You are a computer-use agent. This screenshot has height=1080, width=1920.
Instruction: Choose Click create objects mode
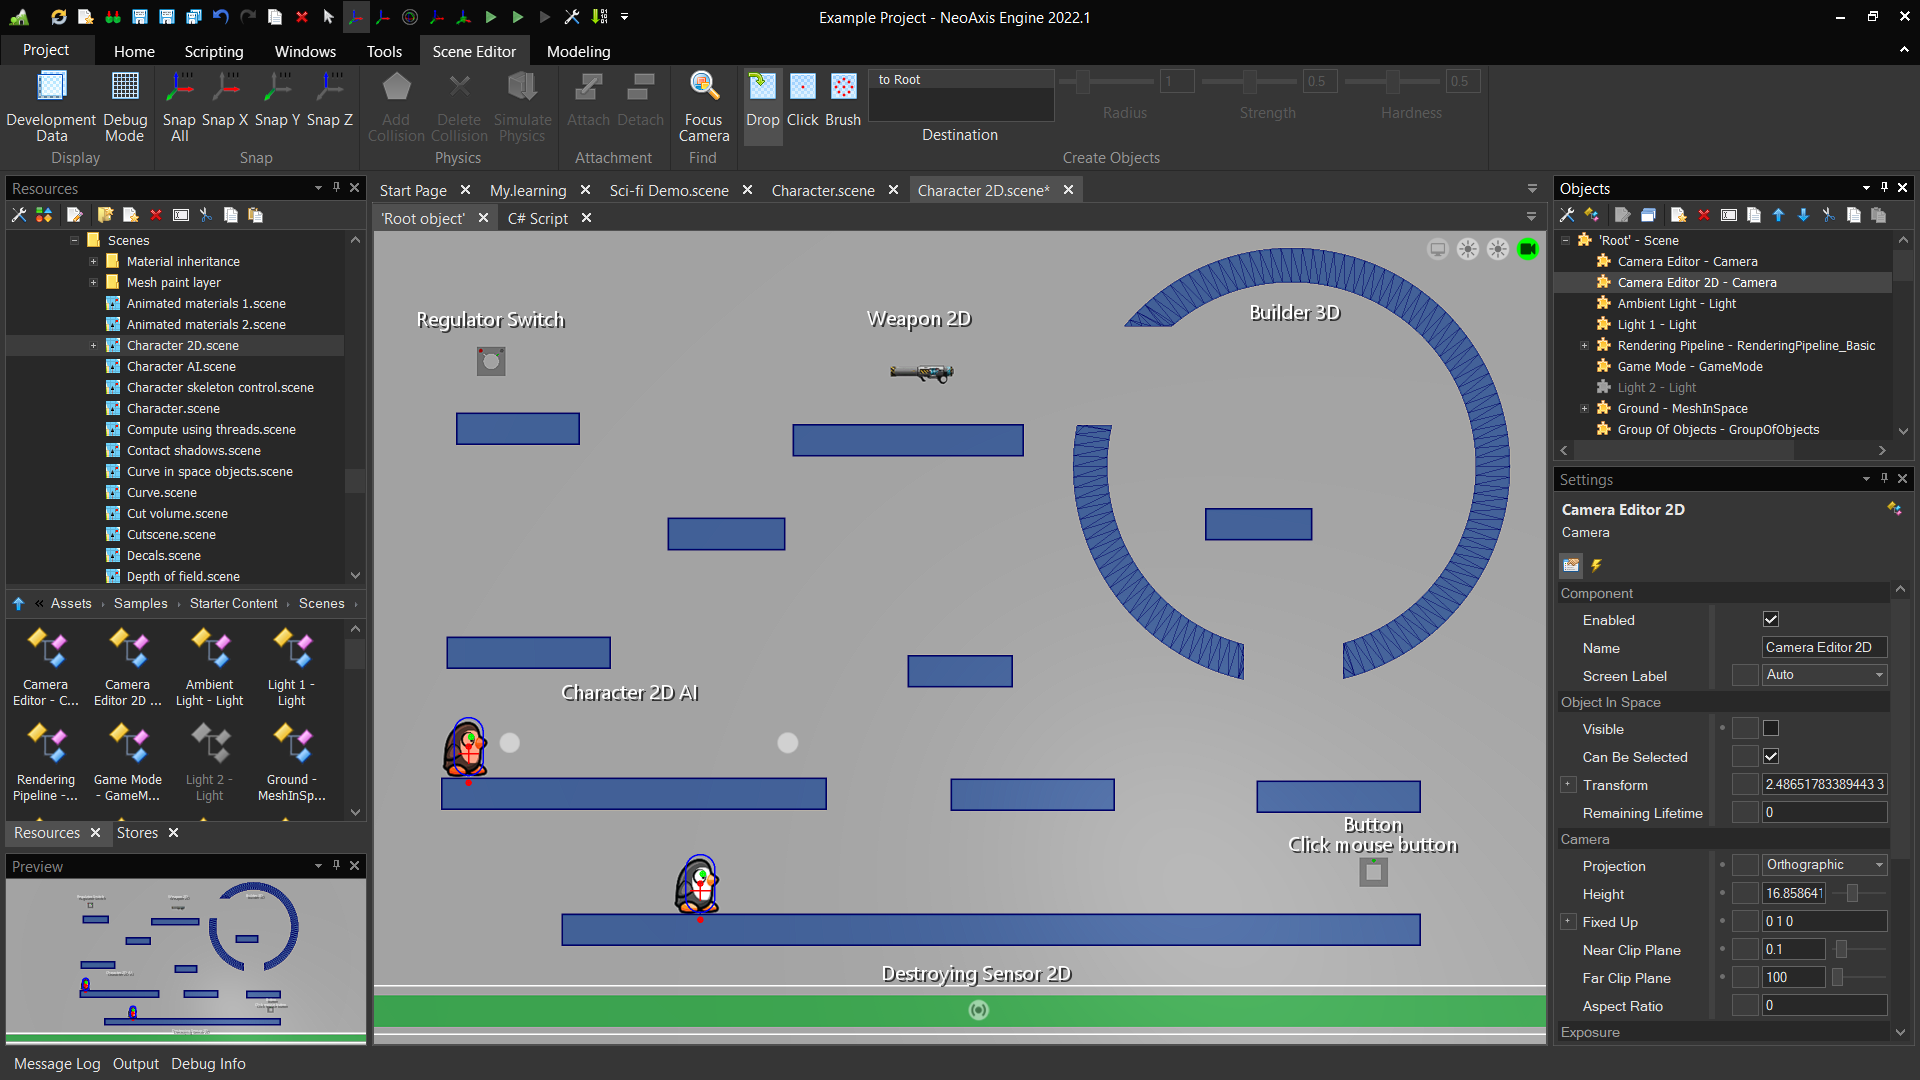point(802,88)
